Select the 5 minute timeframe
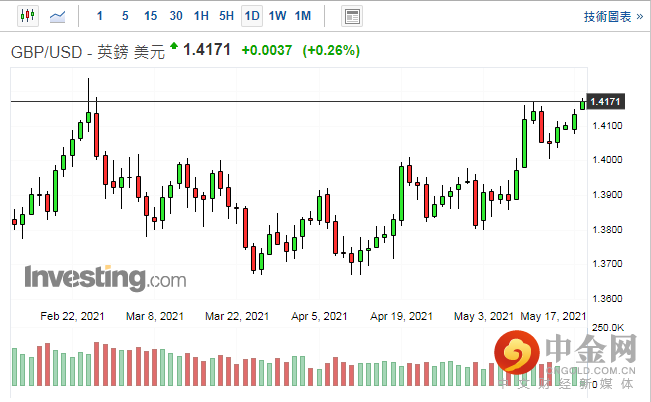 (x=125, y=16)
